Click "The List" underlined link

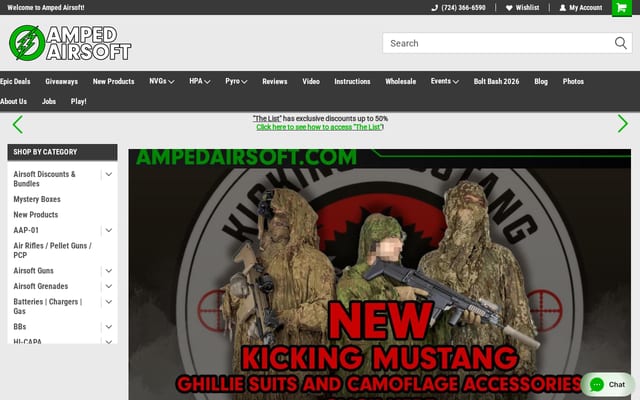[267, 118]
